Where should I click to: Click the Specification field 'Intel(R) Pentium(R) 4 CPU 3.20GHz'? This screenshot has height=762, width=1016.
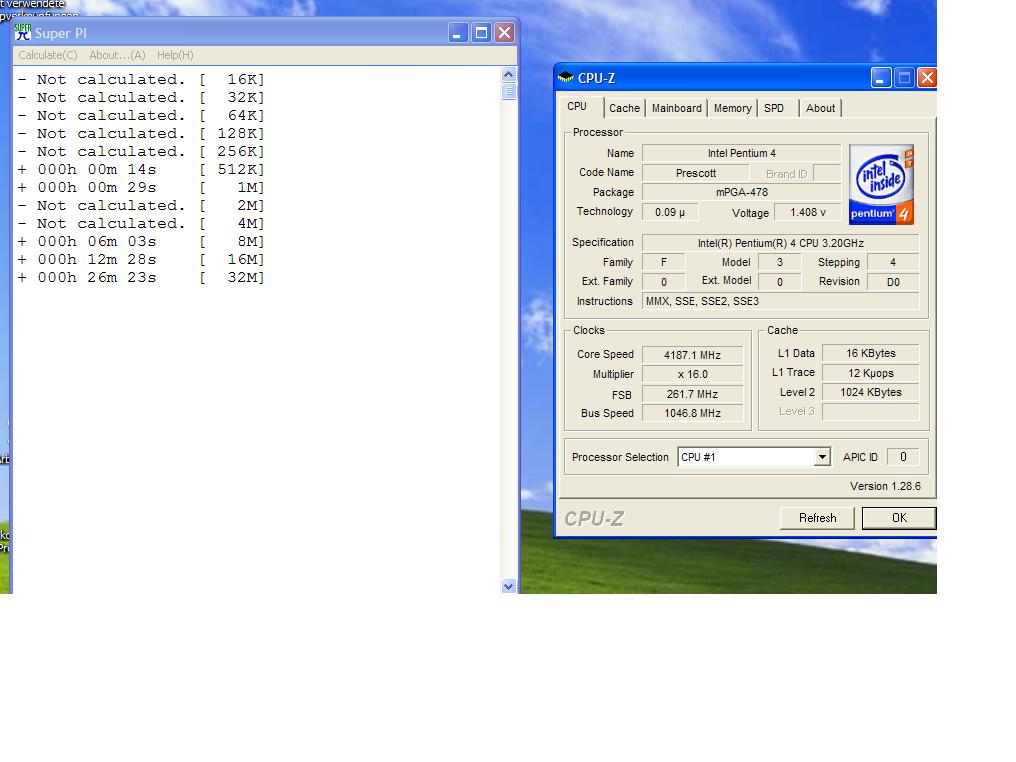(780, 243)
